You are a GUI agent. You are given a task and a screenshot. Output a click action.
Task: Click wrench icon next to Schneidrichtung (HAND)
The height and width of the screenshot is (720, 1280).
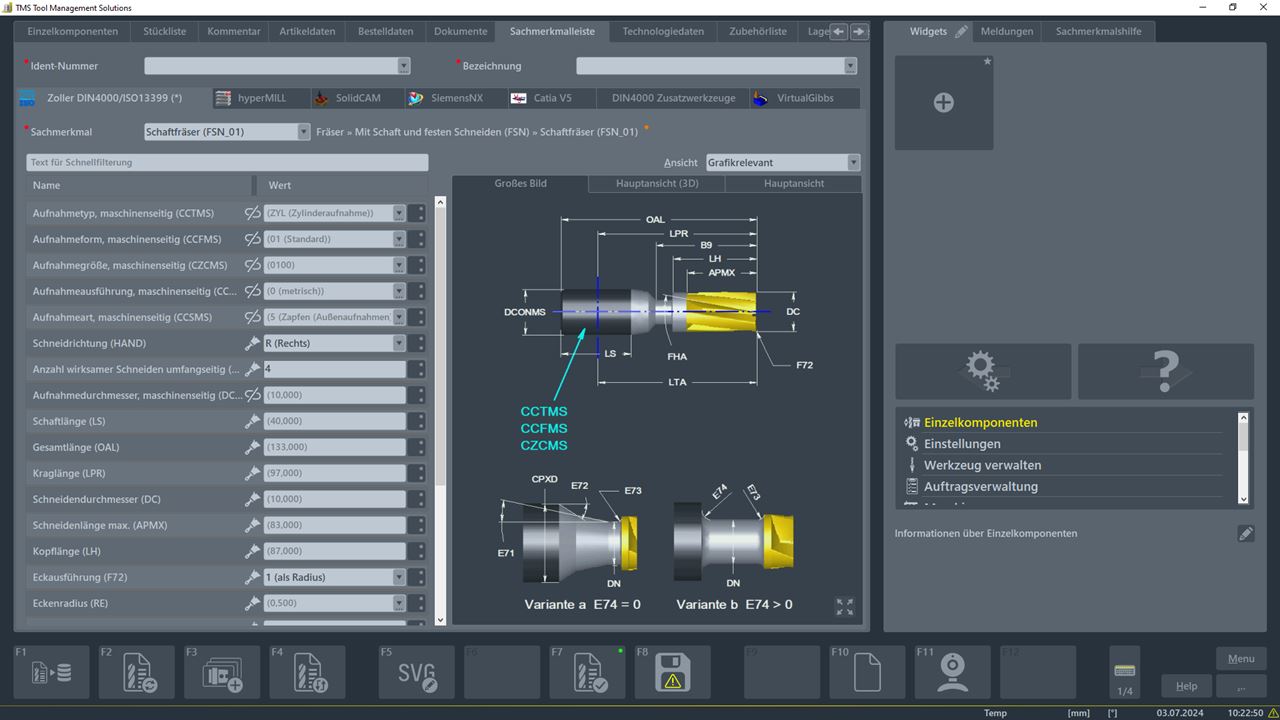pos(252,343)
